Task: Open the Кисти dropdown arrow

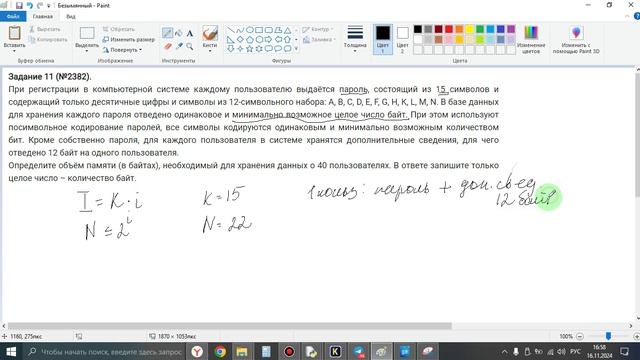Action: pos(210,51)
